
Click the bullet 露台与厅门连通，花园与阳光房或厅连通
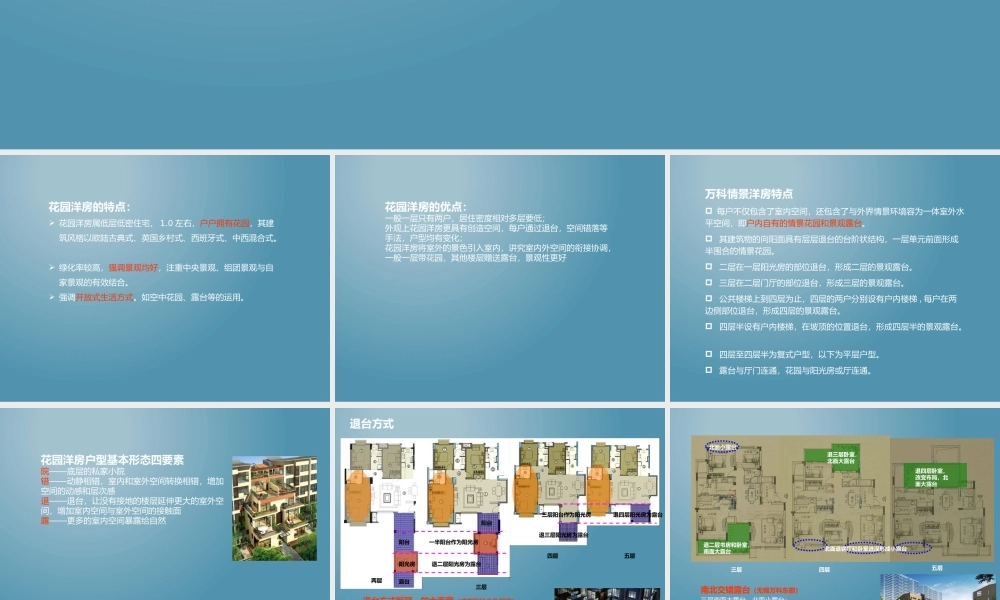point(789,370)
